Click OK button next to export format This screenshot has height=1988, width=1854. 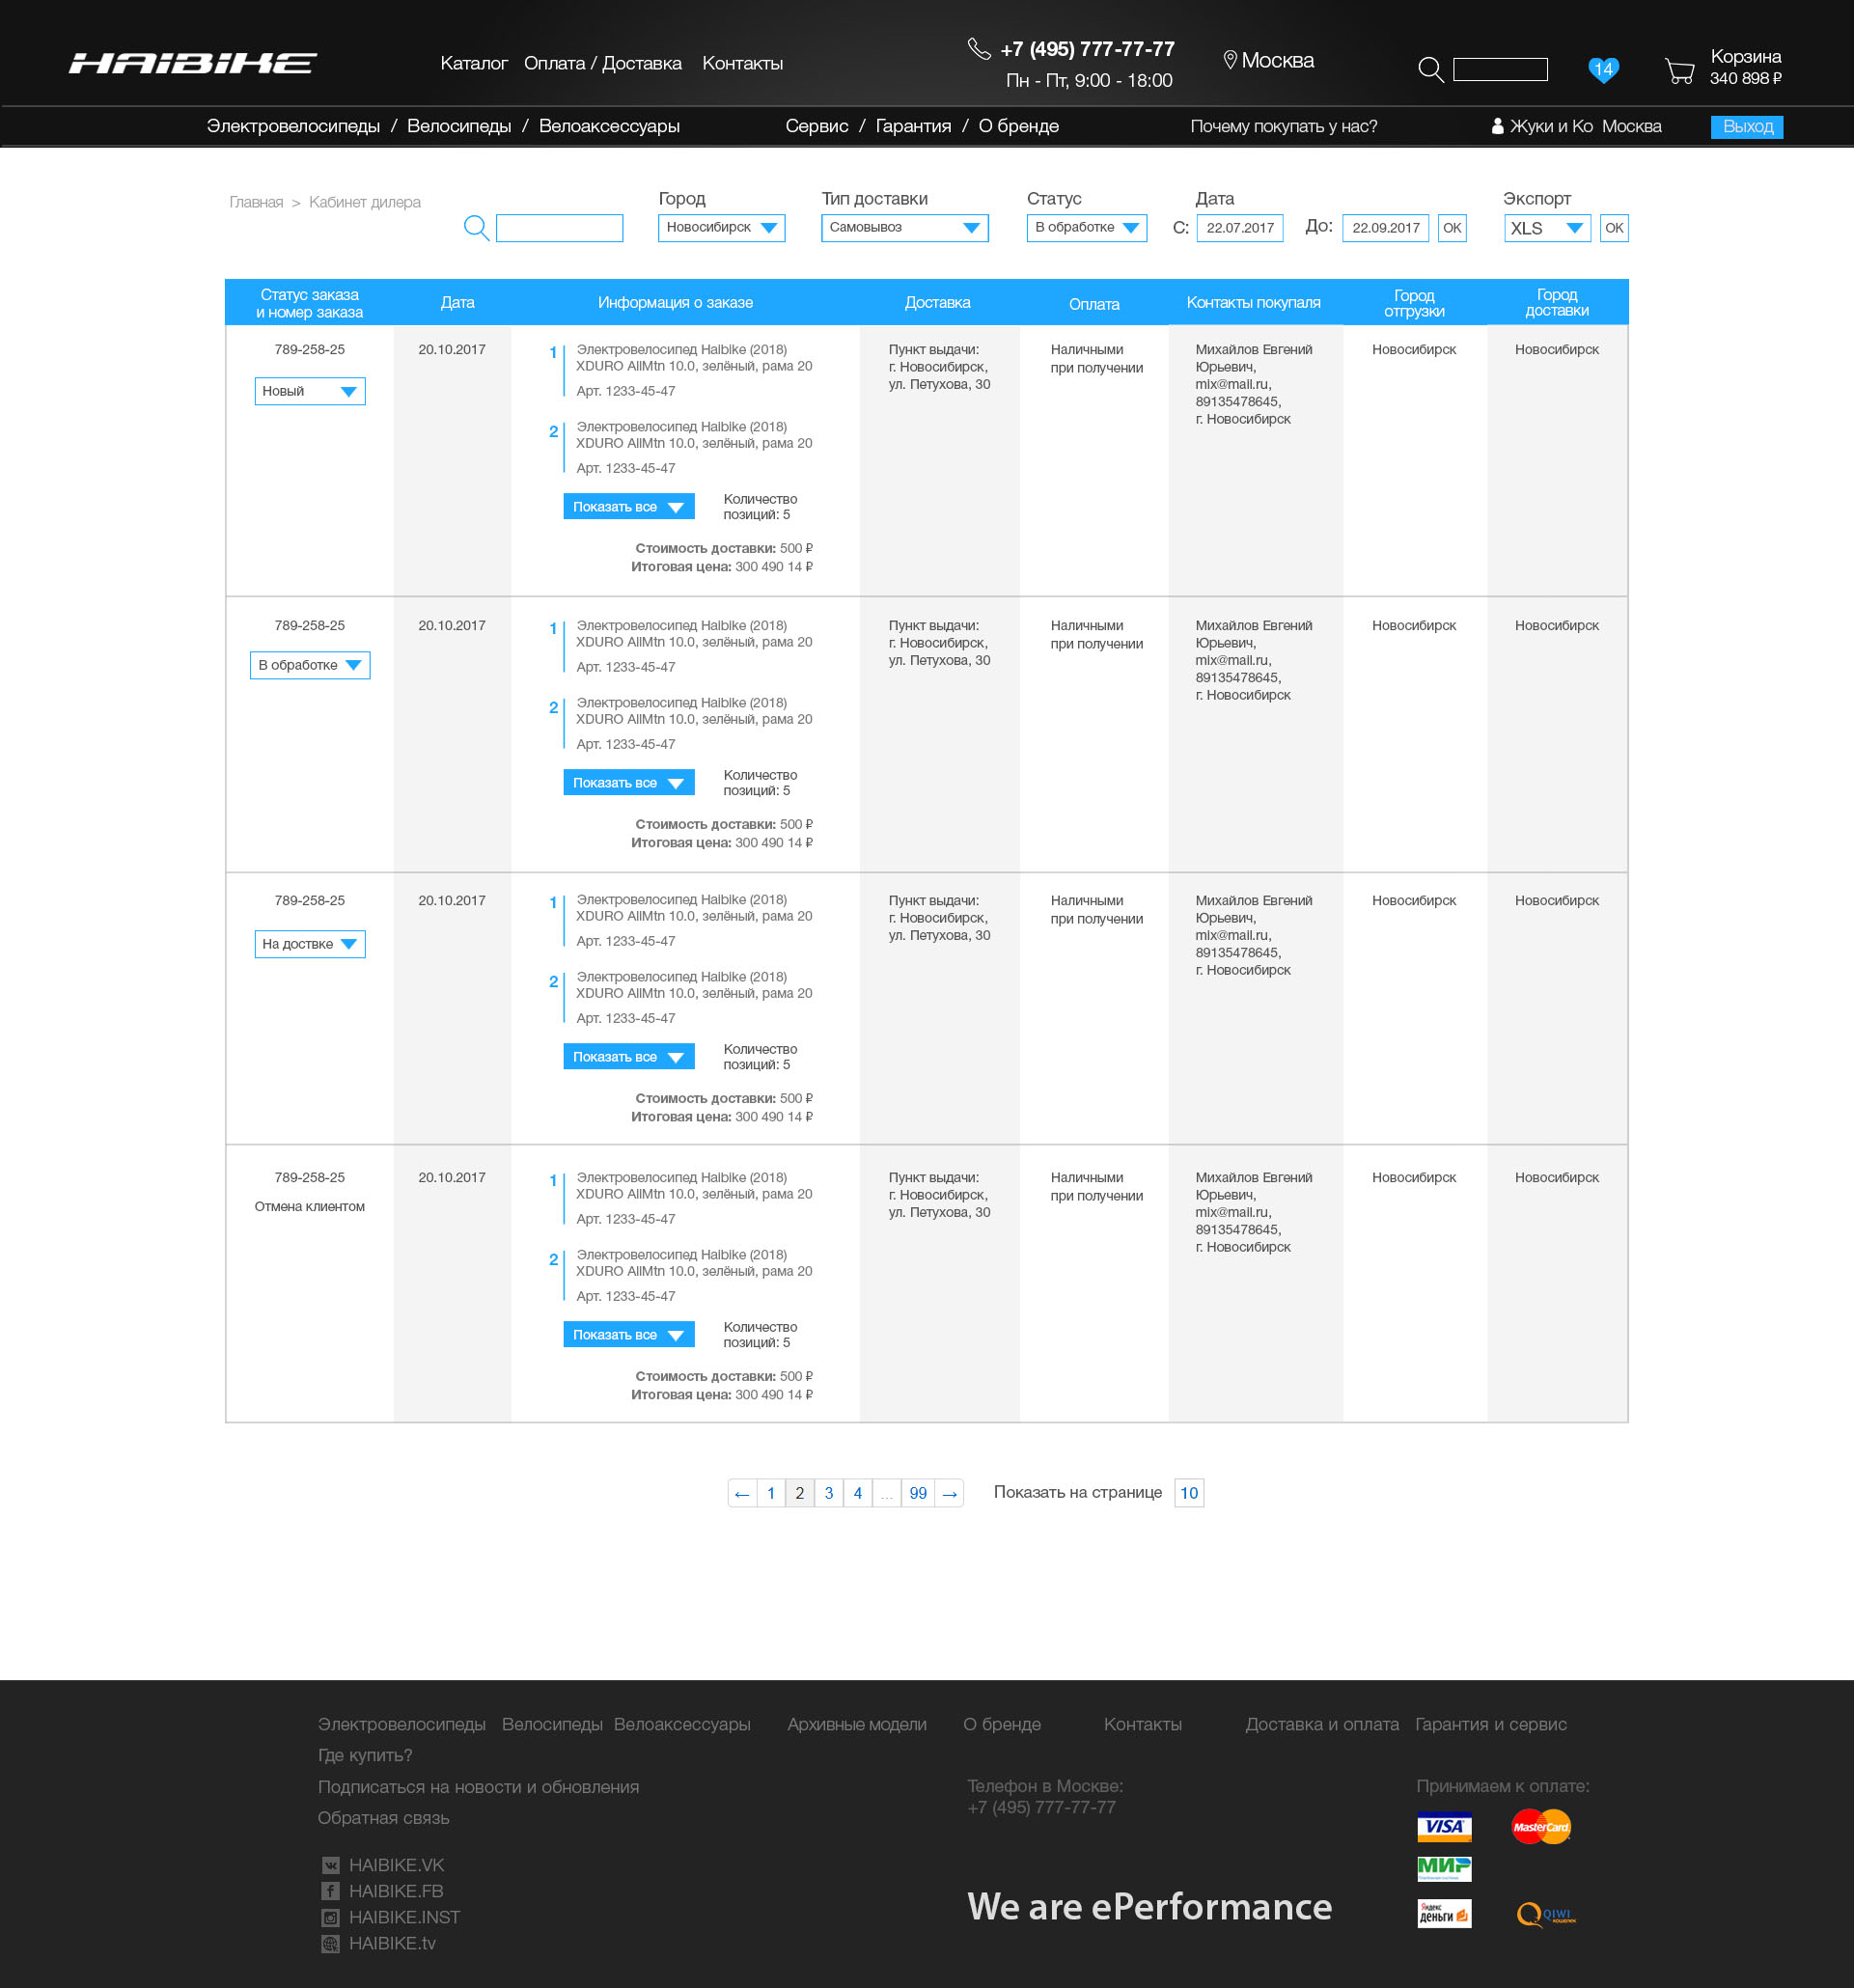click(1614, 228)
